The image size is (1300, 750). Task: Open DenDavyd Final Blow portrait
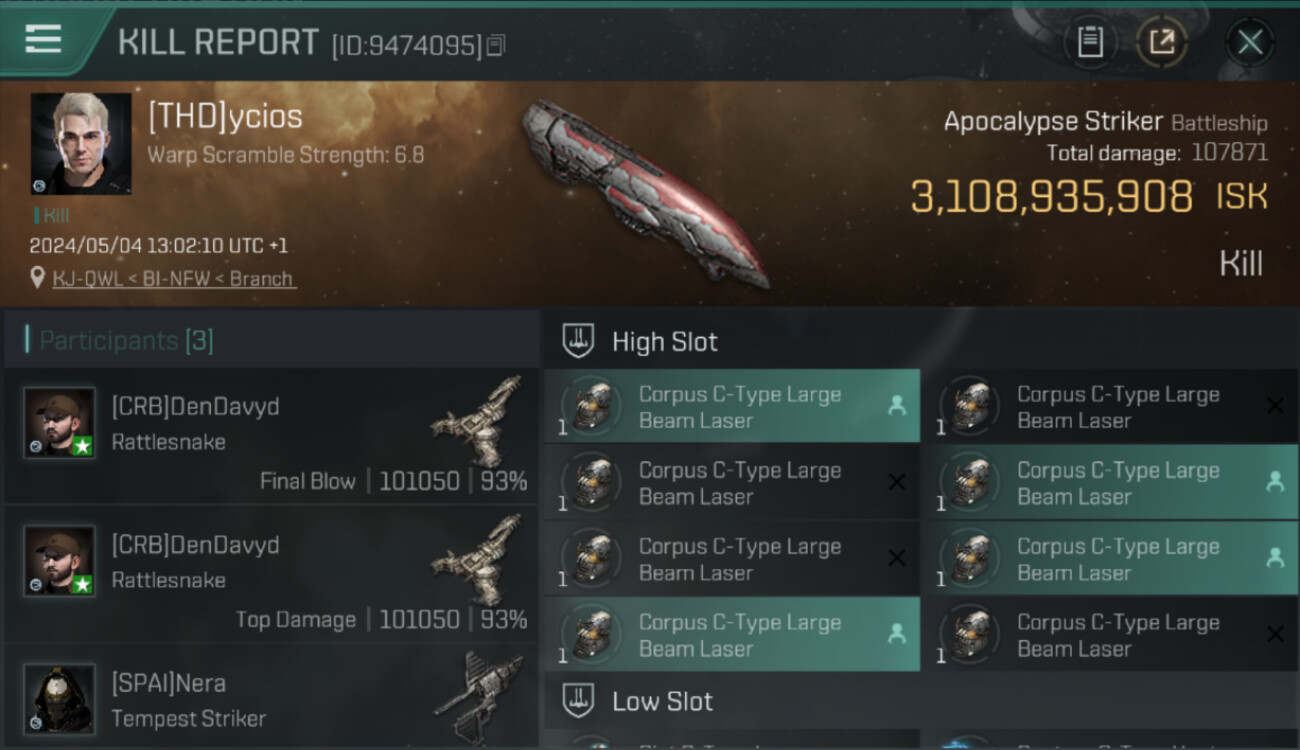[x=60, y=423]
